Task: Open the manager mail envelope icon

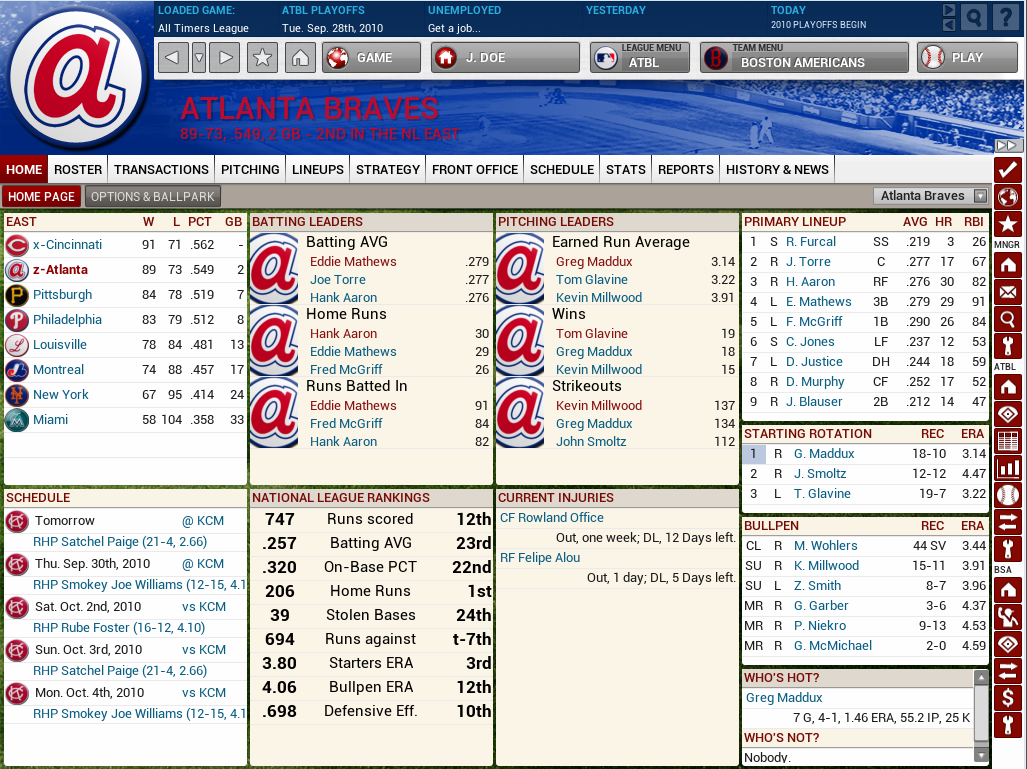Action: click(x=1007, y=291)
